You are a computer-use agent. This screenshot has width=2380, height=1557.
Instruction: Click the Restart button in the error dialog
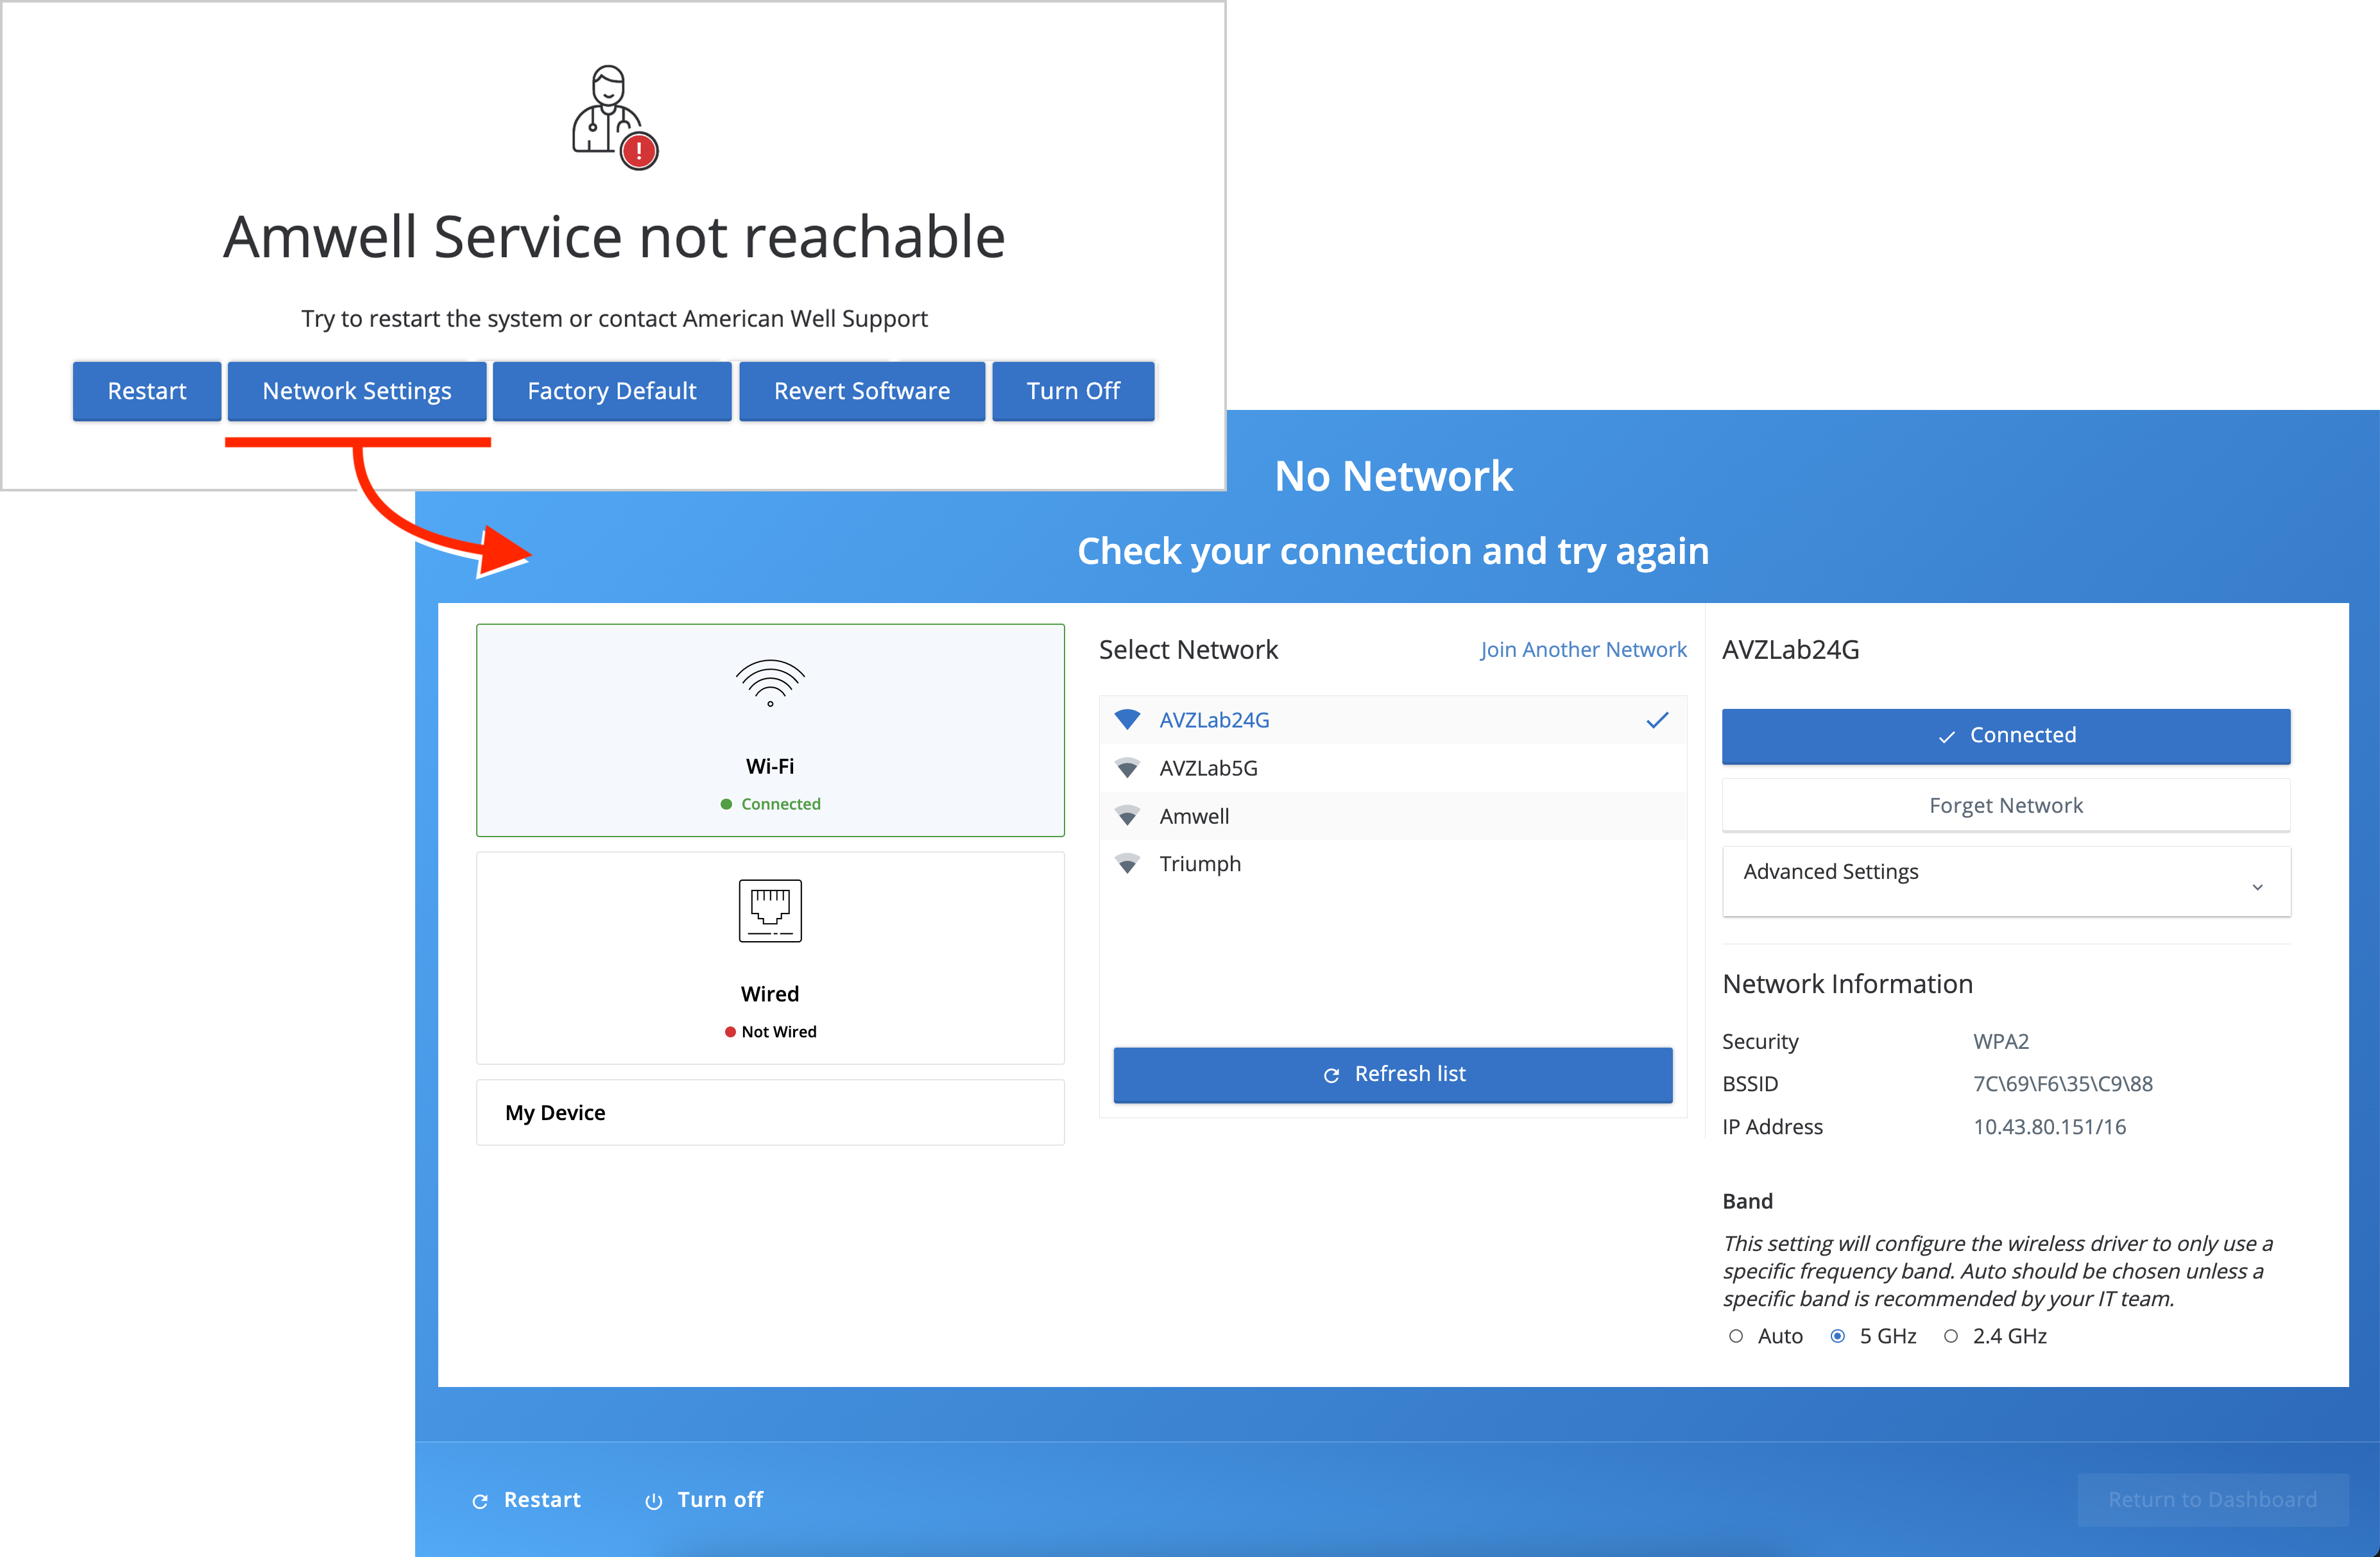coord(147,391)
